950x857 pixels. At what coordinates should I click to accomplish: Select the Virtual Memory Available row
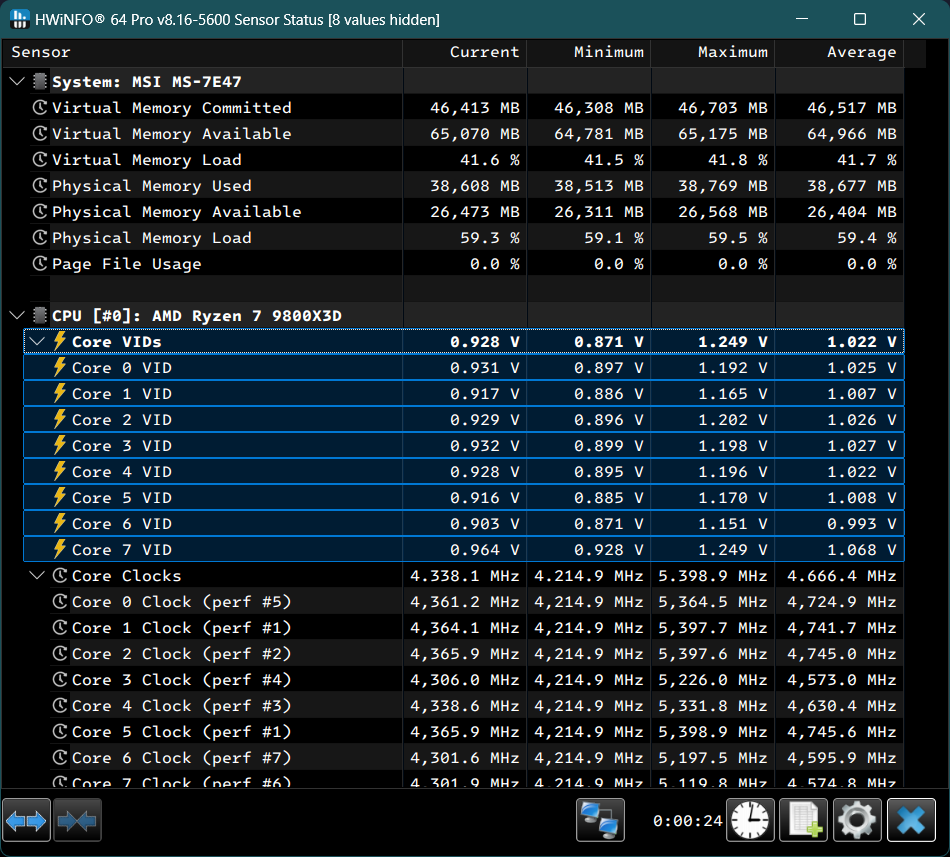[x=467, y=134]
